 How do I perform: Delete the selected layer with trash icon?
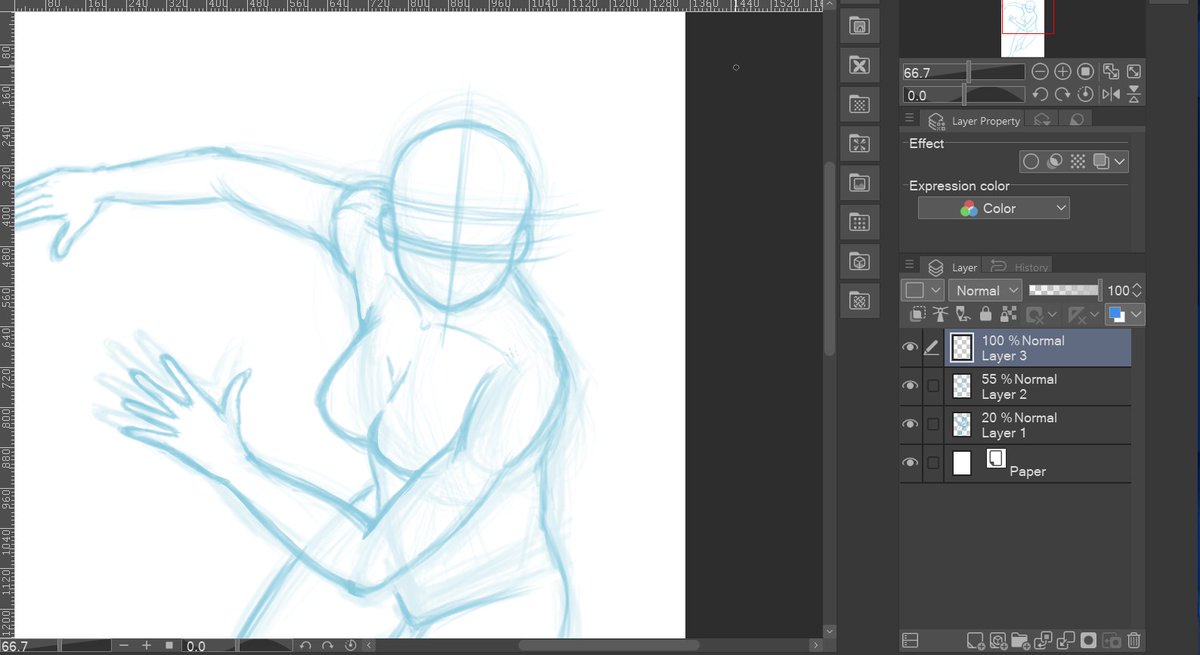pyautogui.click(x=1133, y=640)
